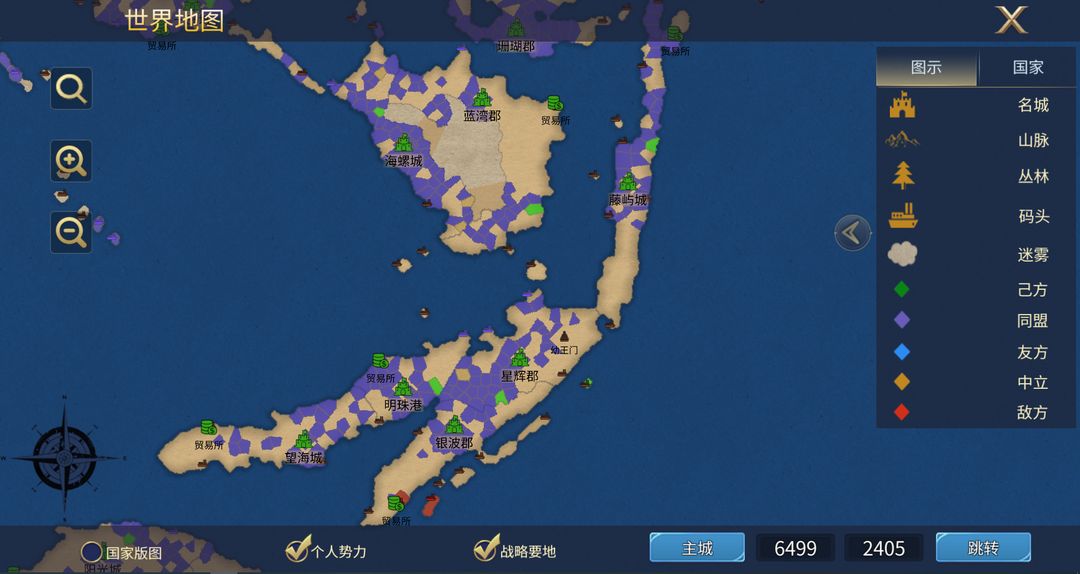Click the 码头 legend label
This screenshot has width=1080, height=574.
tap(1033, 216)
